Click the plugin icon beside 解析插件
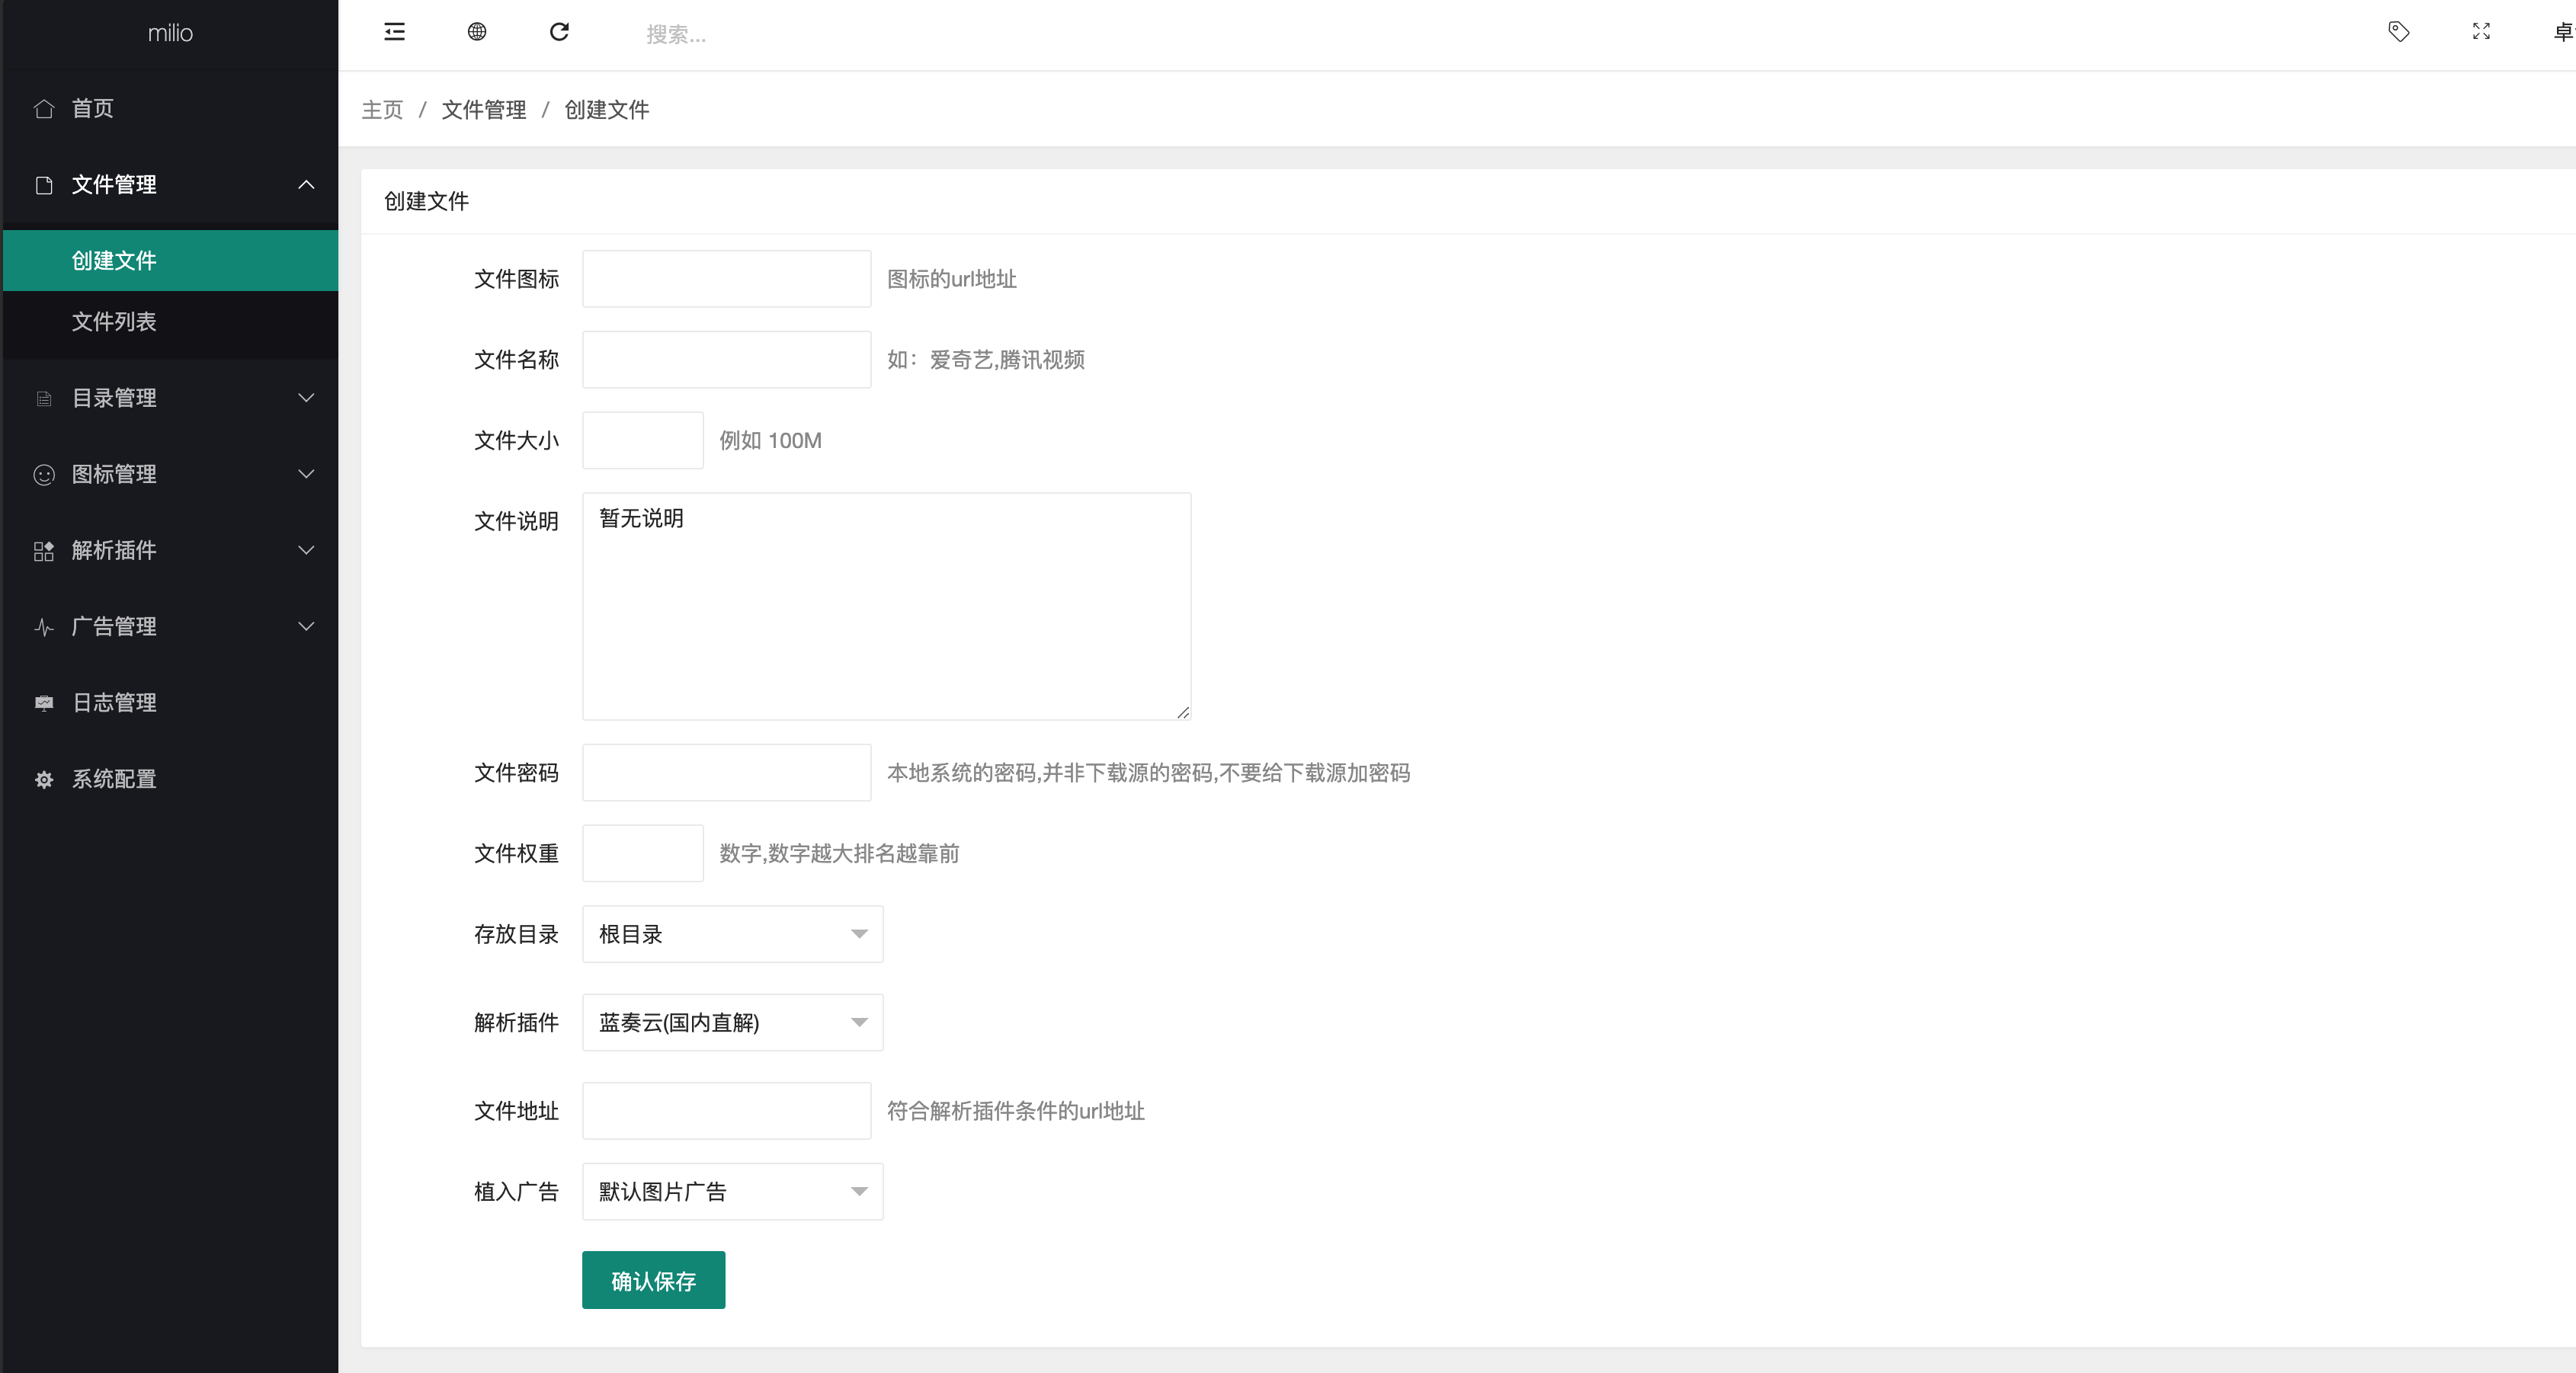 coord(44,550)
